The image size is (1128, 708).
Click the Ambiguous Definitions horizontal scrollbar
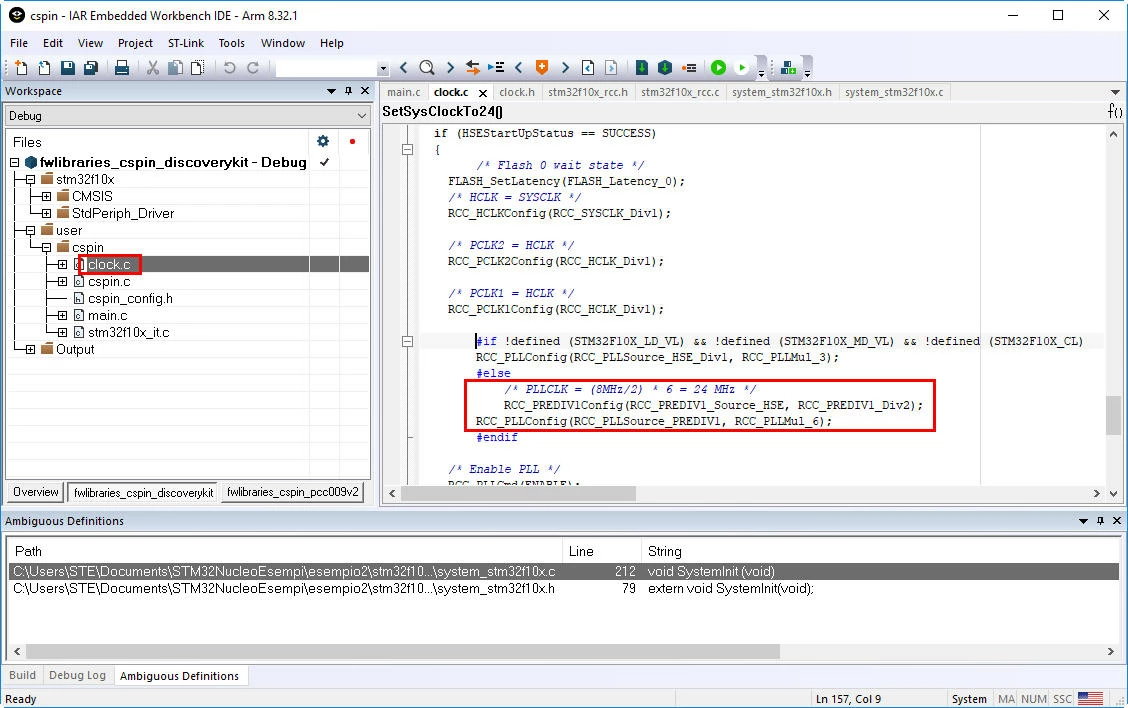click(403, 651)
